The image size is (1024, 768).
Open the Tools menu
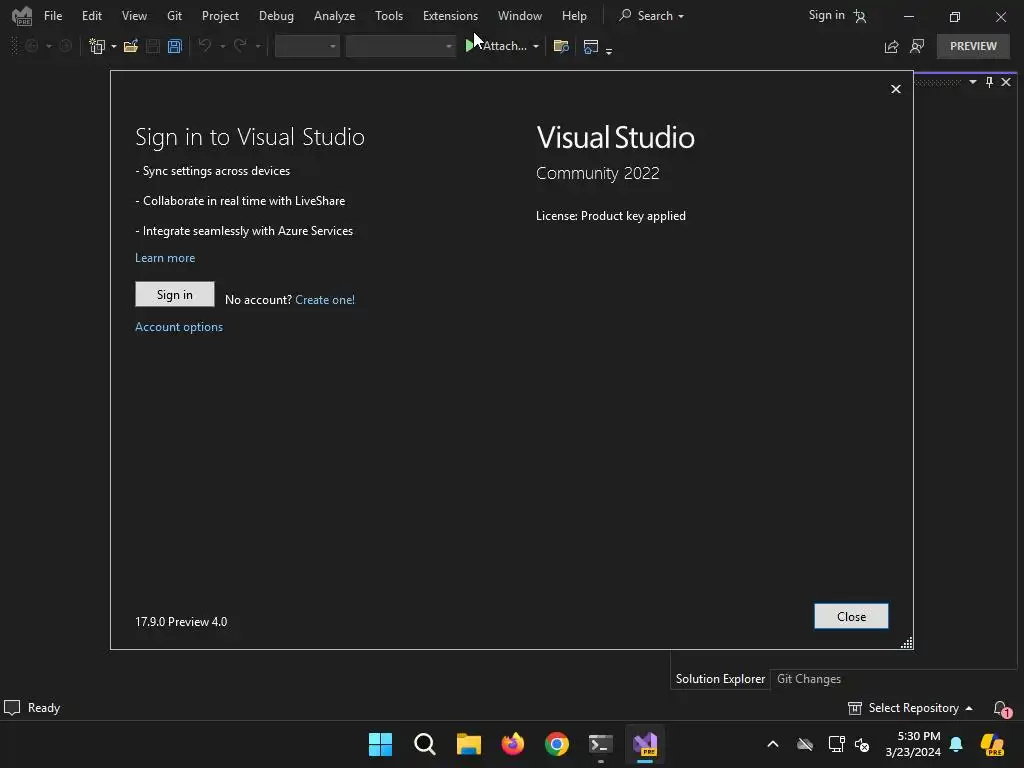(389, 16)
